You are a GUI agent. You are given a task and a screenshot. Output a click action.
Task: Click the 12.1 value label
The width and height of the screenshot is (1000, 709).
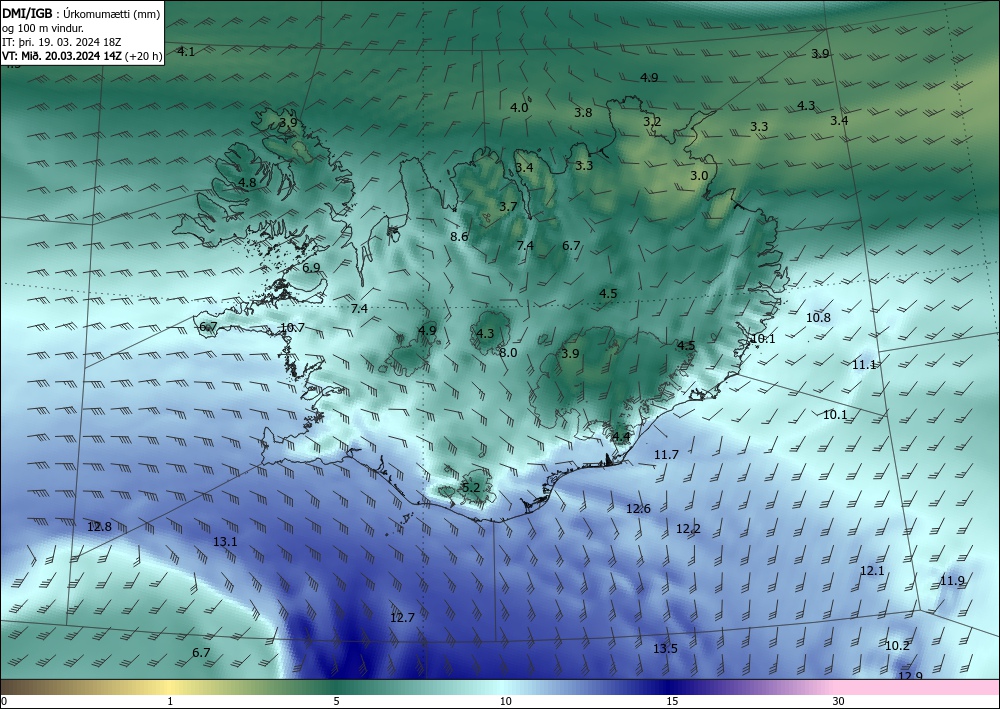click(x=872, y=571)
